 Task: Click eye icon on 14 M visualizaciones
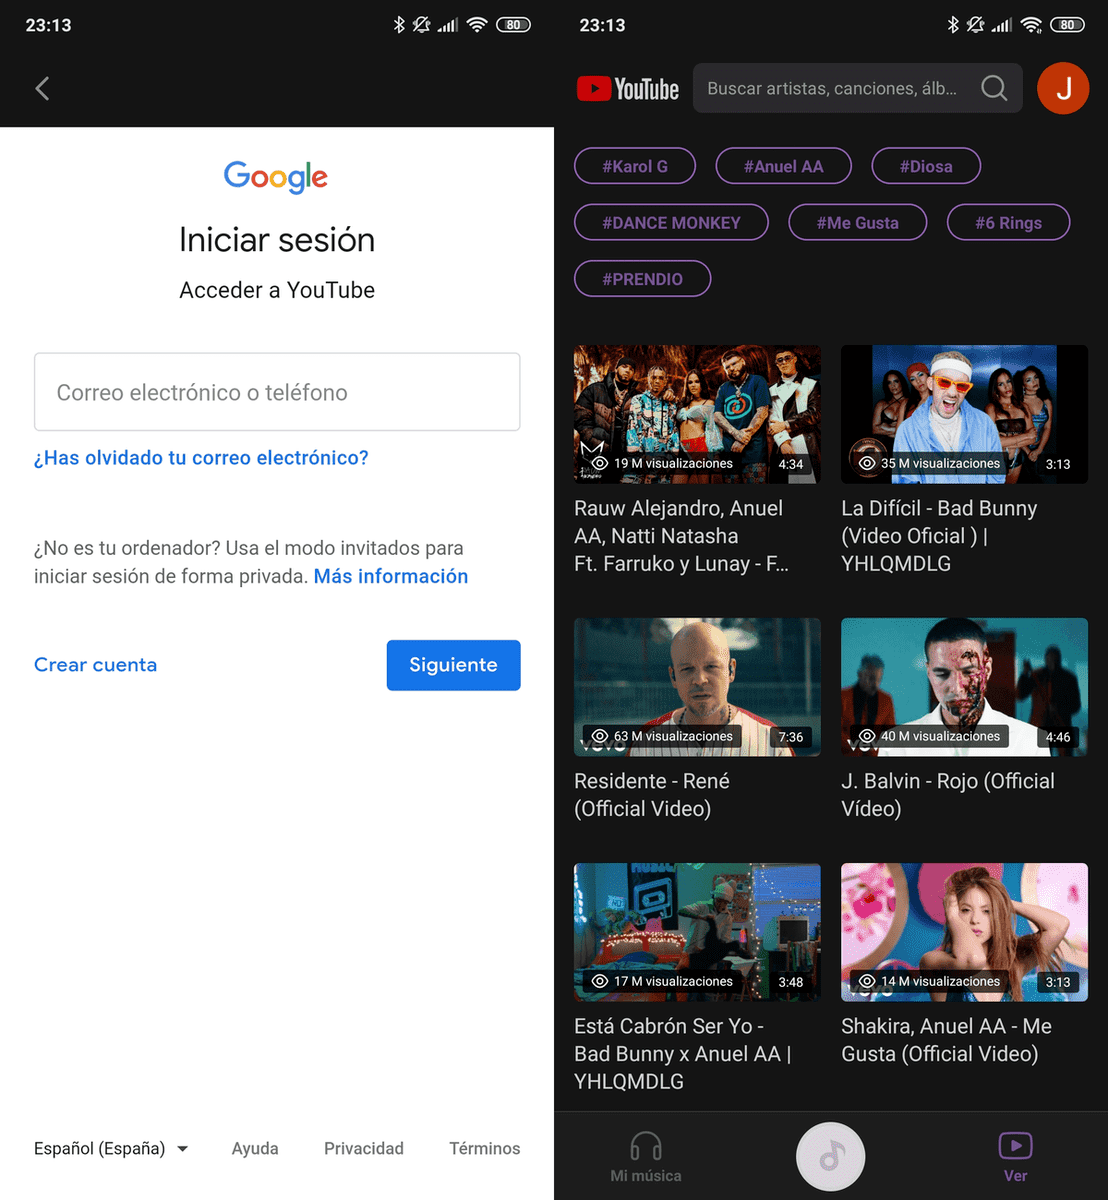pyautogui.click(x=867, y=981)
